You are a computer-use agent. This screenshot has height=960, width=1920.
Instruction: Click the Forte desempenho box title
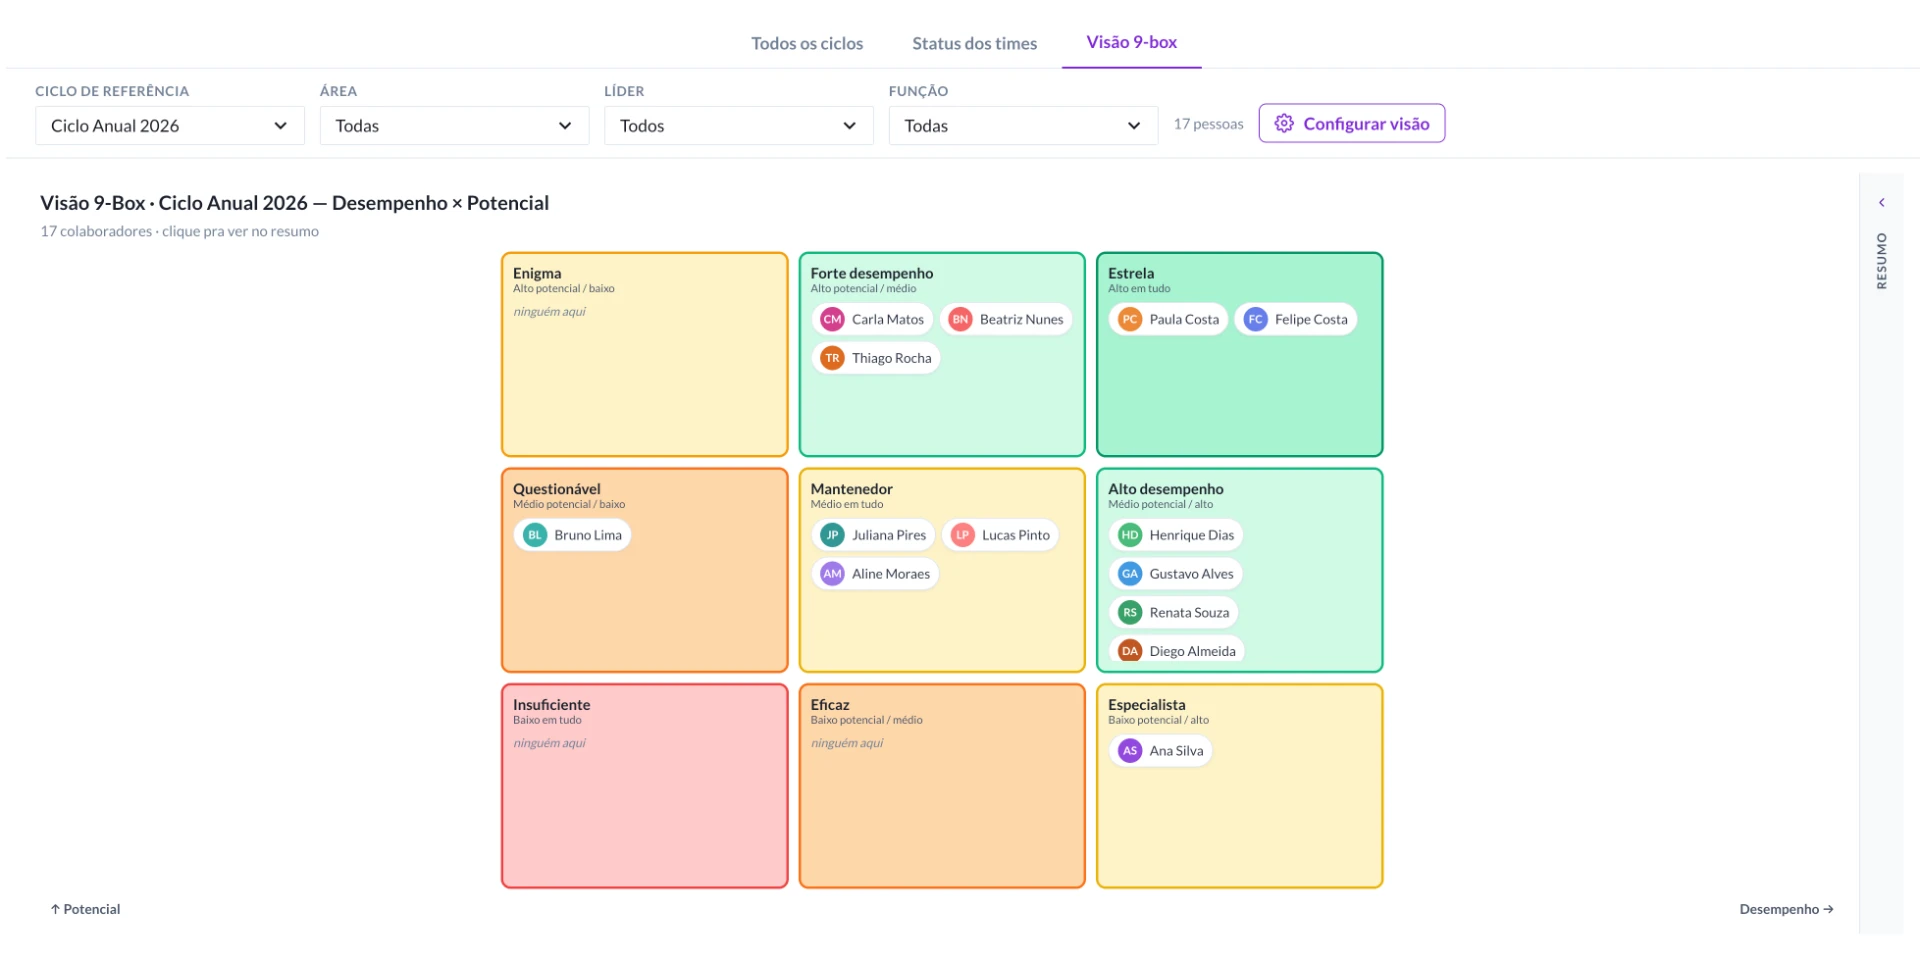(871, 273)
